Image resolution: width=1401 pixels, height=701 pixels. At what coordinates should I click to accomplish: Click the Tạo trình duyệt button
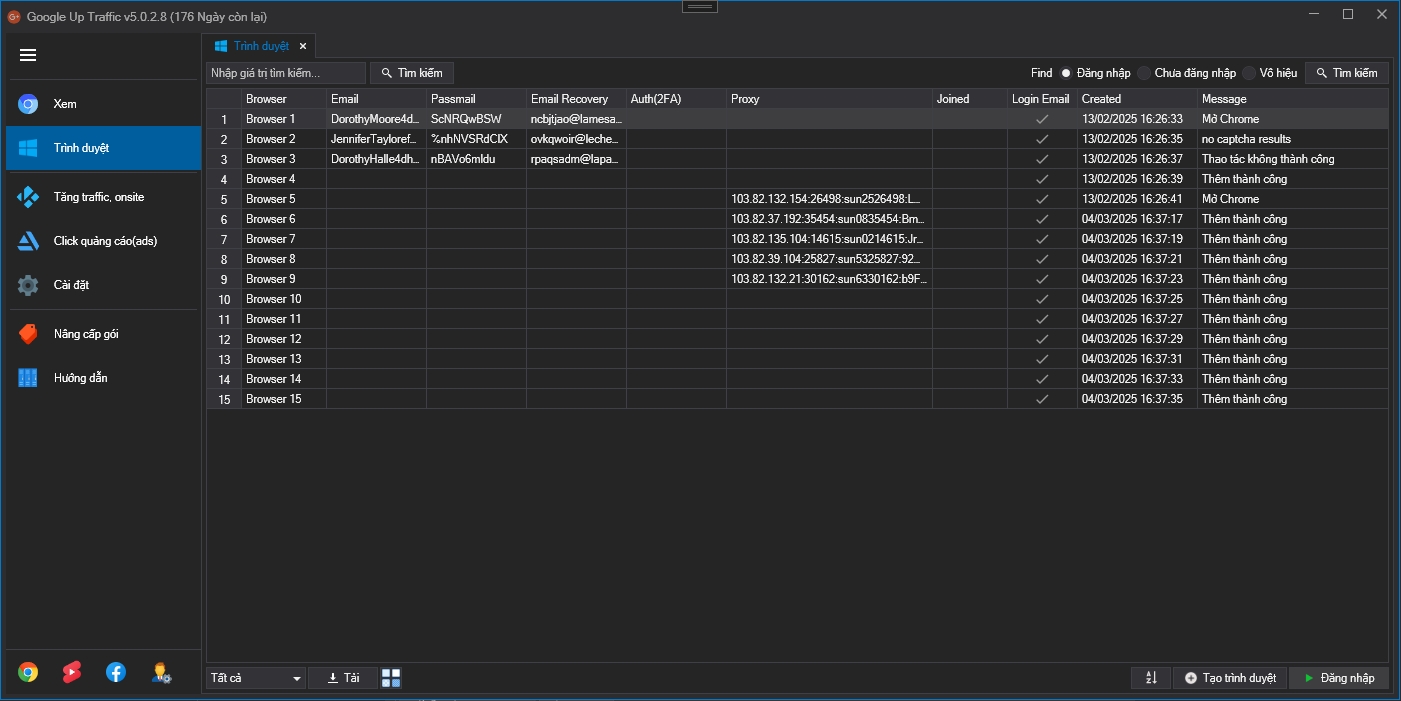pyautogui.click(x=1229, y=678)
